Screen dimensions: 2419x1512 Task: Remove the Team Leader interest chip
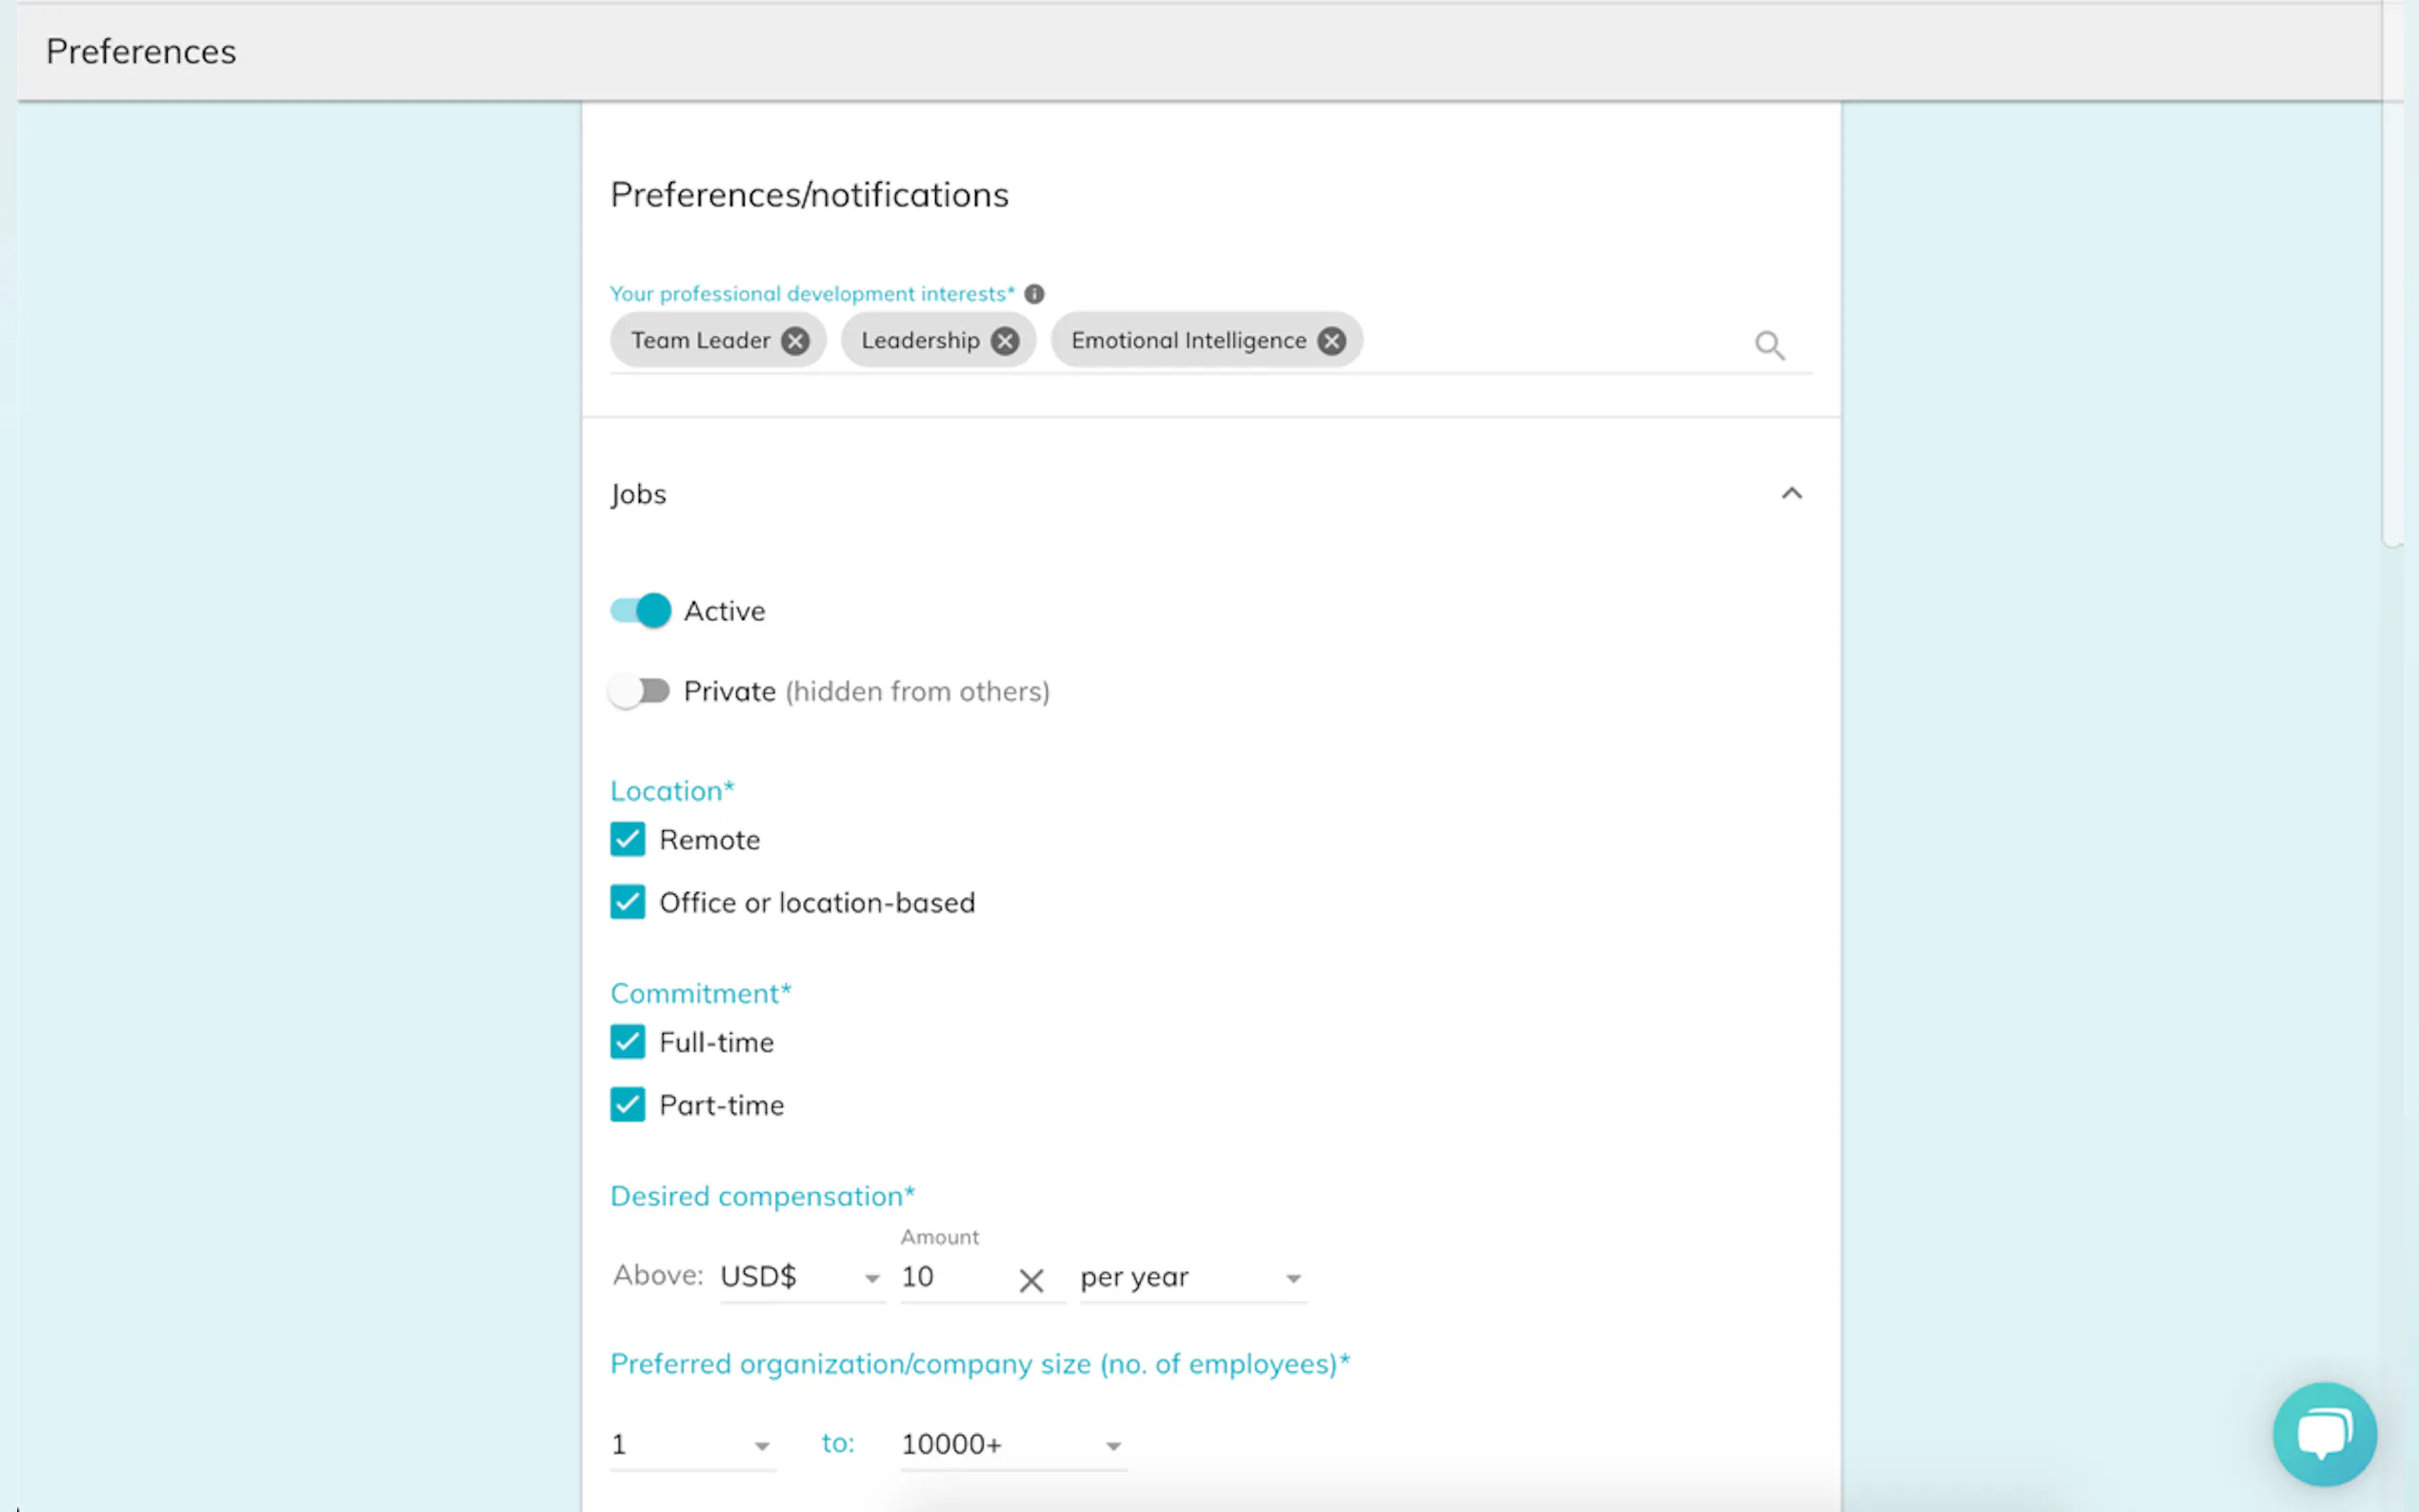(795, 341)
